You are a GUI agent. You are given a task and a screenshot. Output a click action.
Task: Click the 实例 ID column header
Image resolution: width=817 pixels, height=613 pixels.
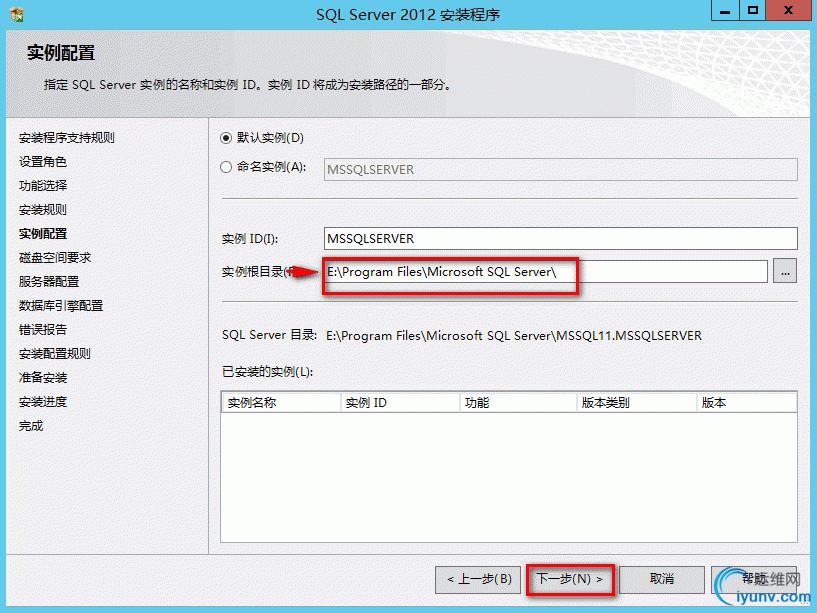tap(400, 402)
